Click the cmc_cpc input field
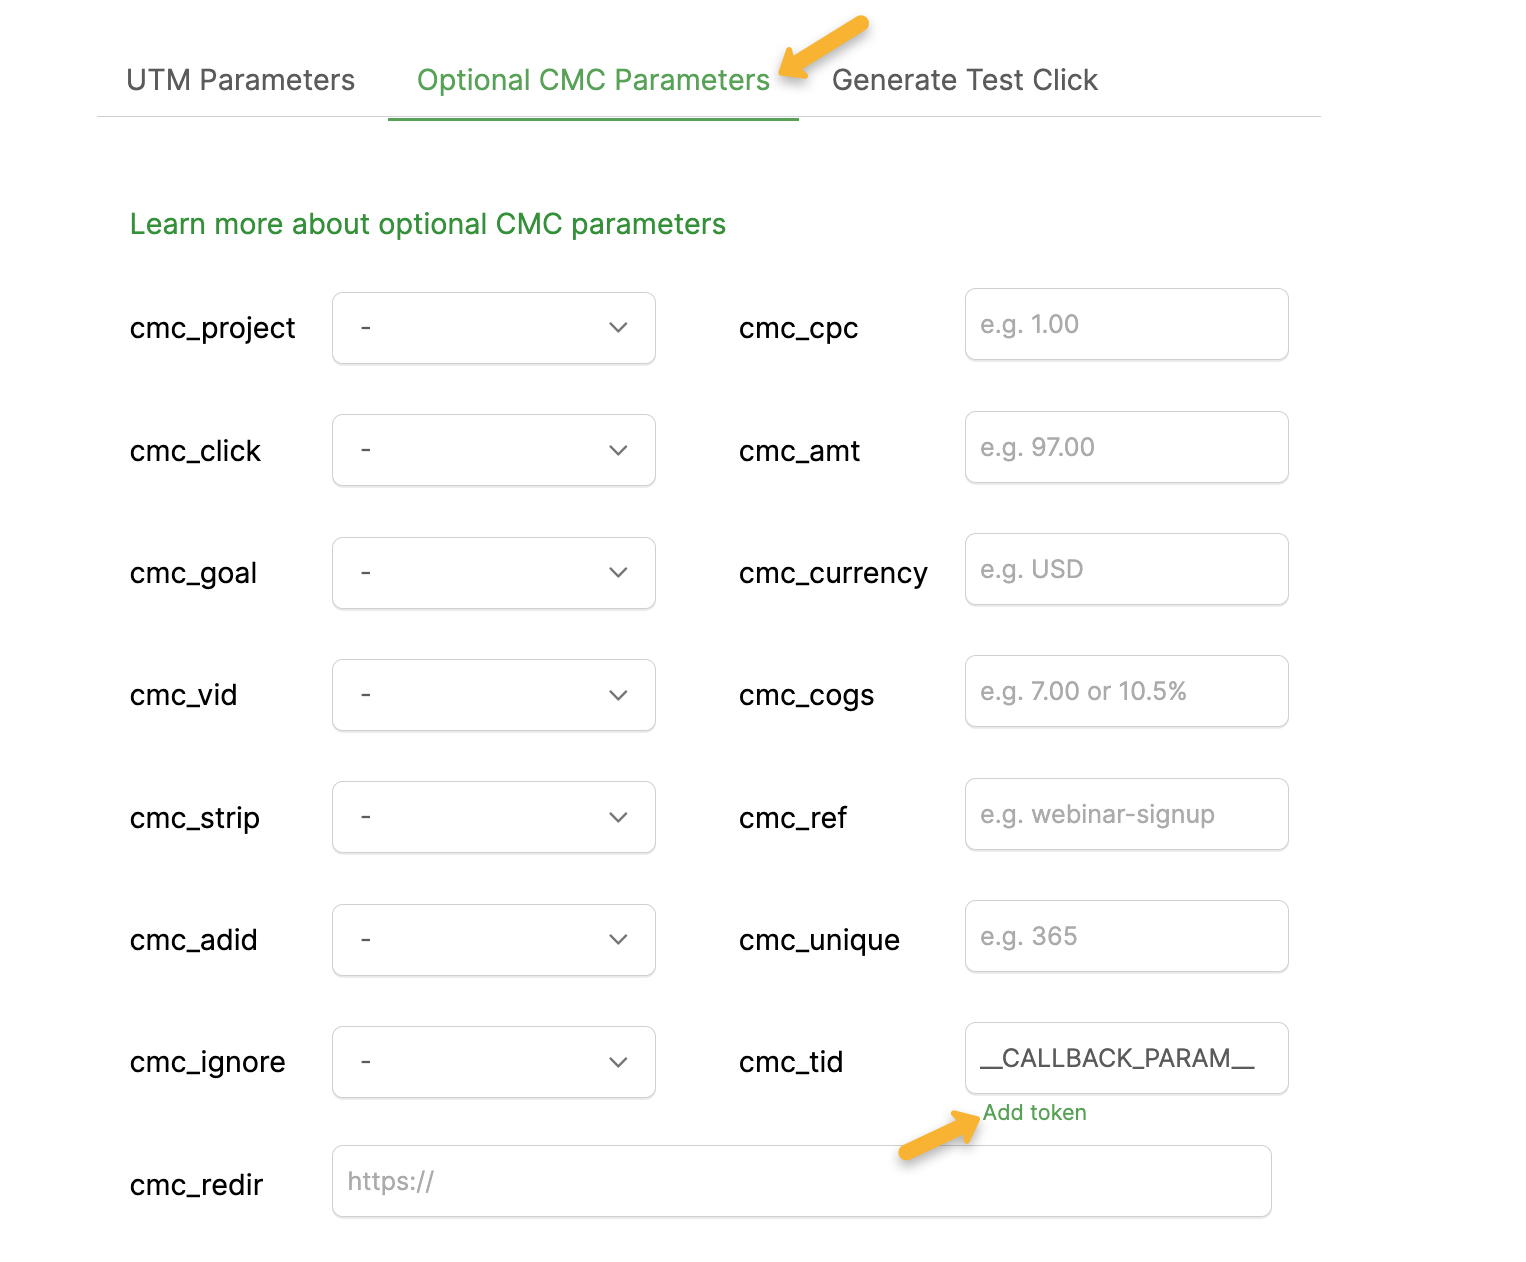Screen dimensions: 1526x1262 coord(1126,324)
